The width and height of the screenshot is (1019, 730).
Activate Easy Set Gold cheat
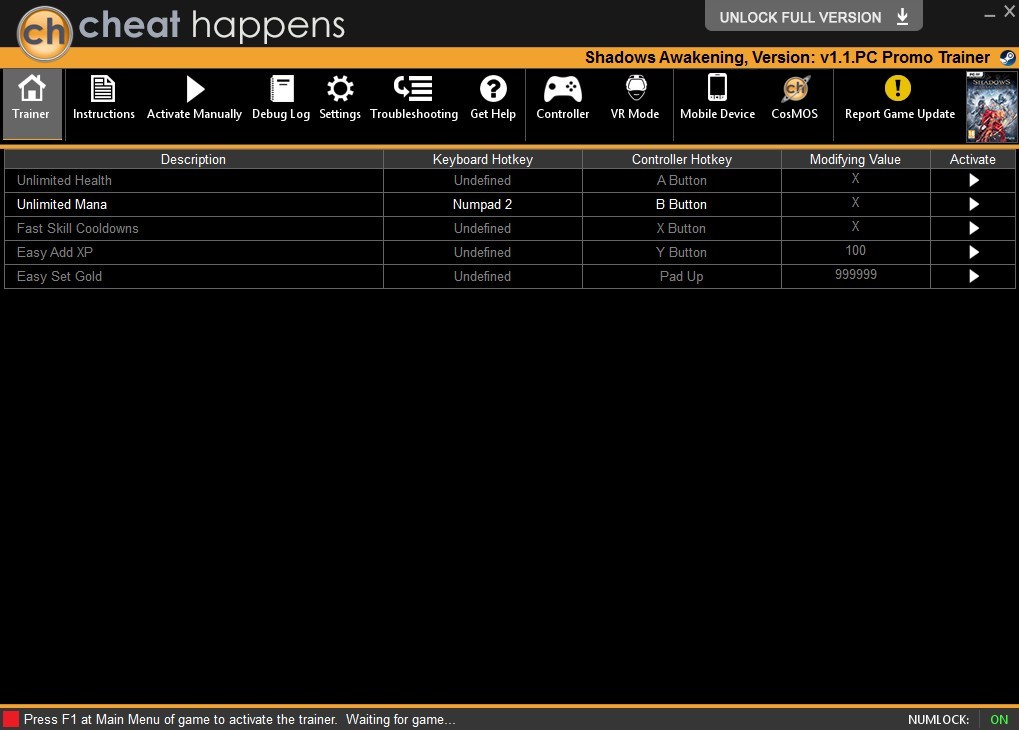tap(974, 277)
